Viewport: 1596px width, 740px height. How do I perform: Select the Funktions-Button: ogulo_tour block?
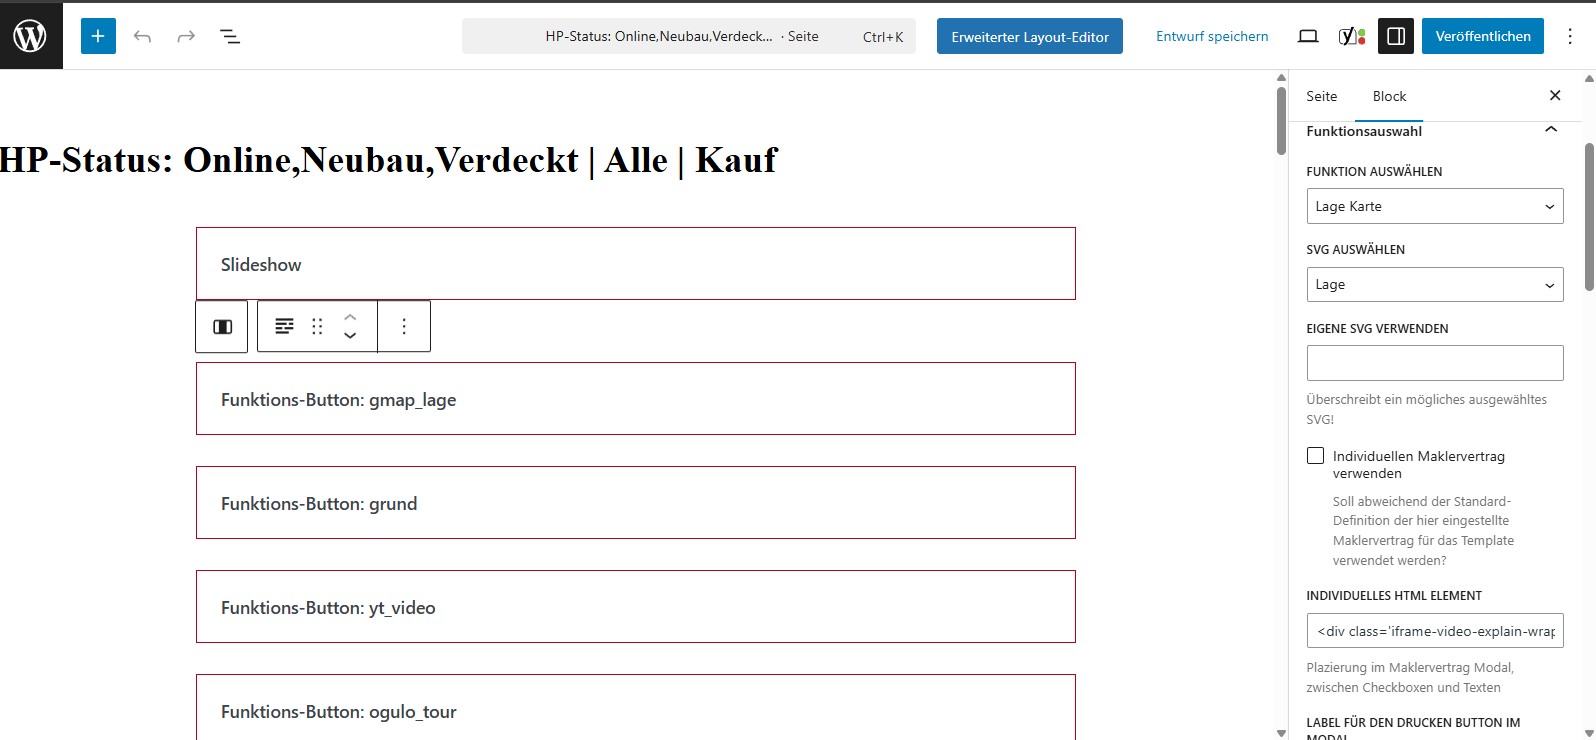click(x=636, y=708)
